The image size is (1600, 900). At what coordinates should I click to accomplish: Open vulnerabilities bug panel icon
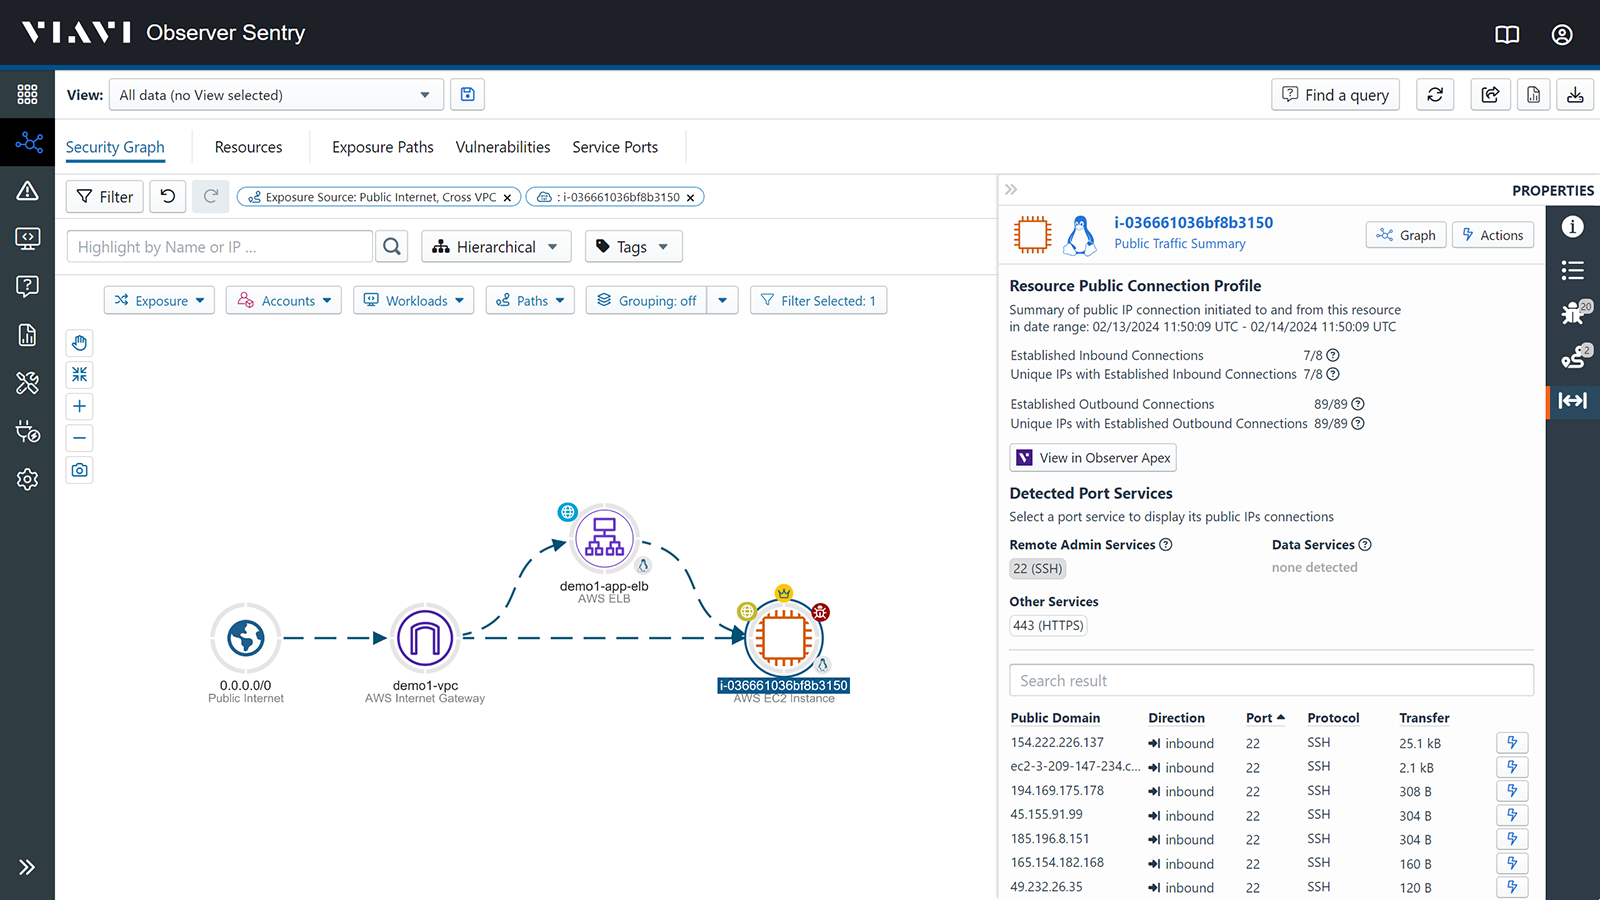1574,312
